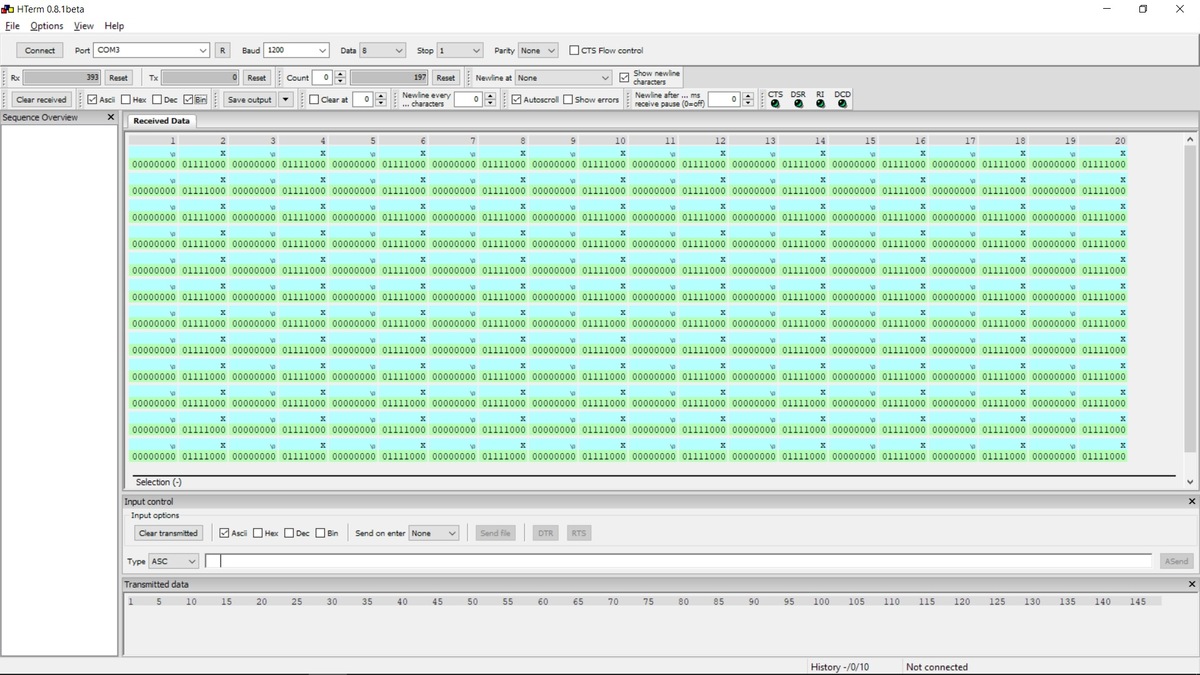
Task: Click the DCD status indicator LED
Action: (842, 104)
